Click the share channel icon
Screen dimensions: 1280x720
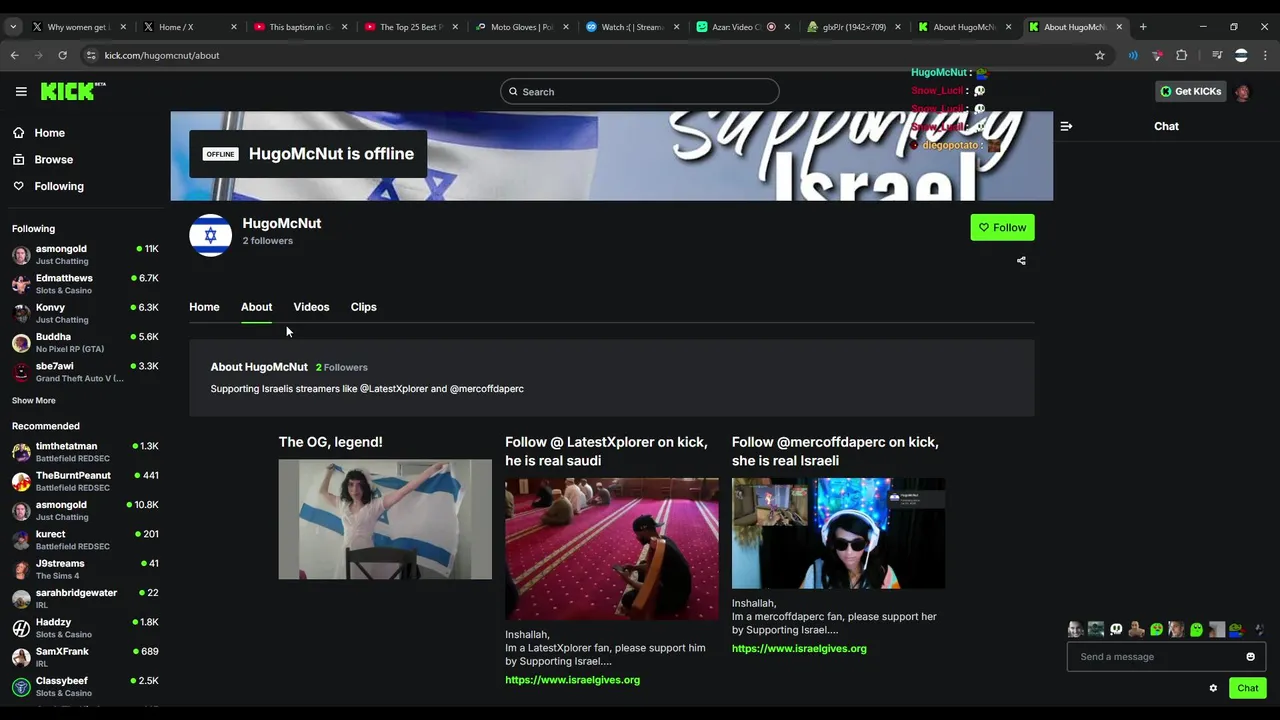coord(1021,261)
